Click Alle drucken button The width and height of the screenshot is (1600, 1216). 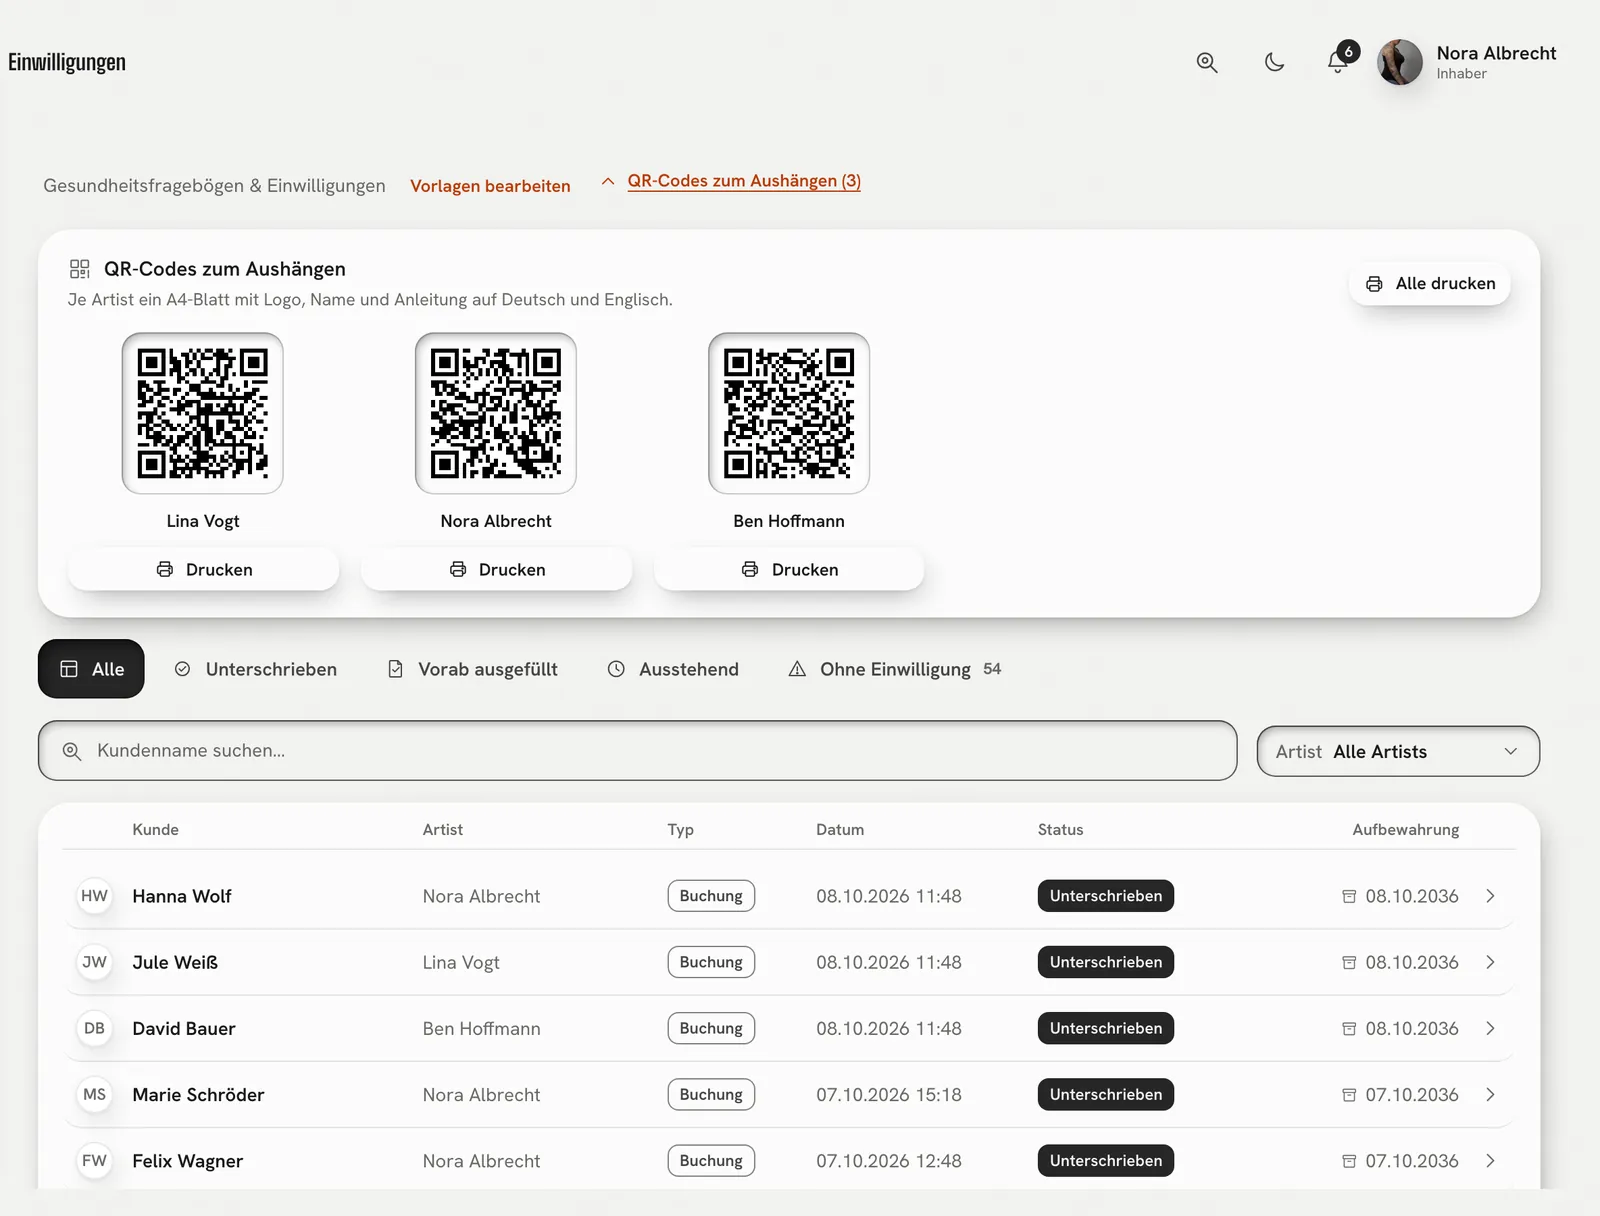tap(1430, 284)
